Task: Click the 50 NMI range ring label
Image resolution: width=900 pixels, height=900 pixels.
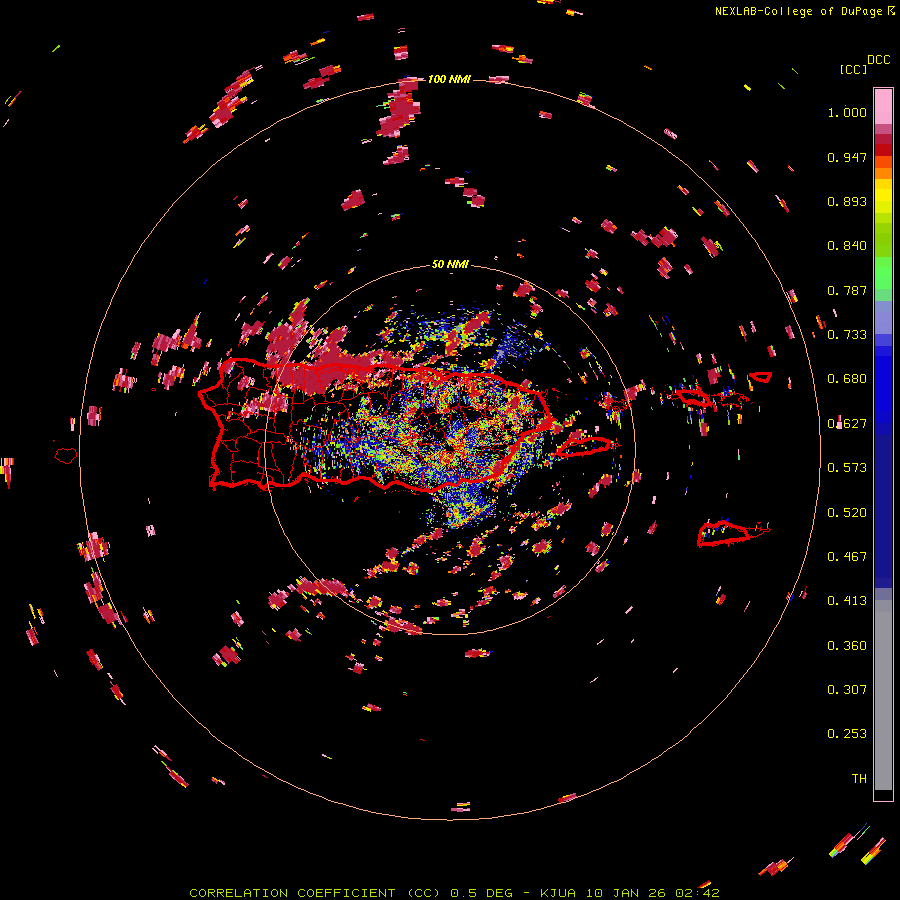Action: click(x=450, y=265)
